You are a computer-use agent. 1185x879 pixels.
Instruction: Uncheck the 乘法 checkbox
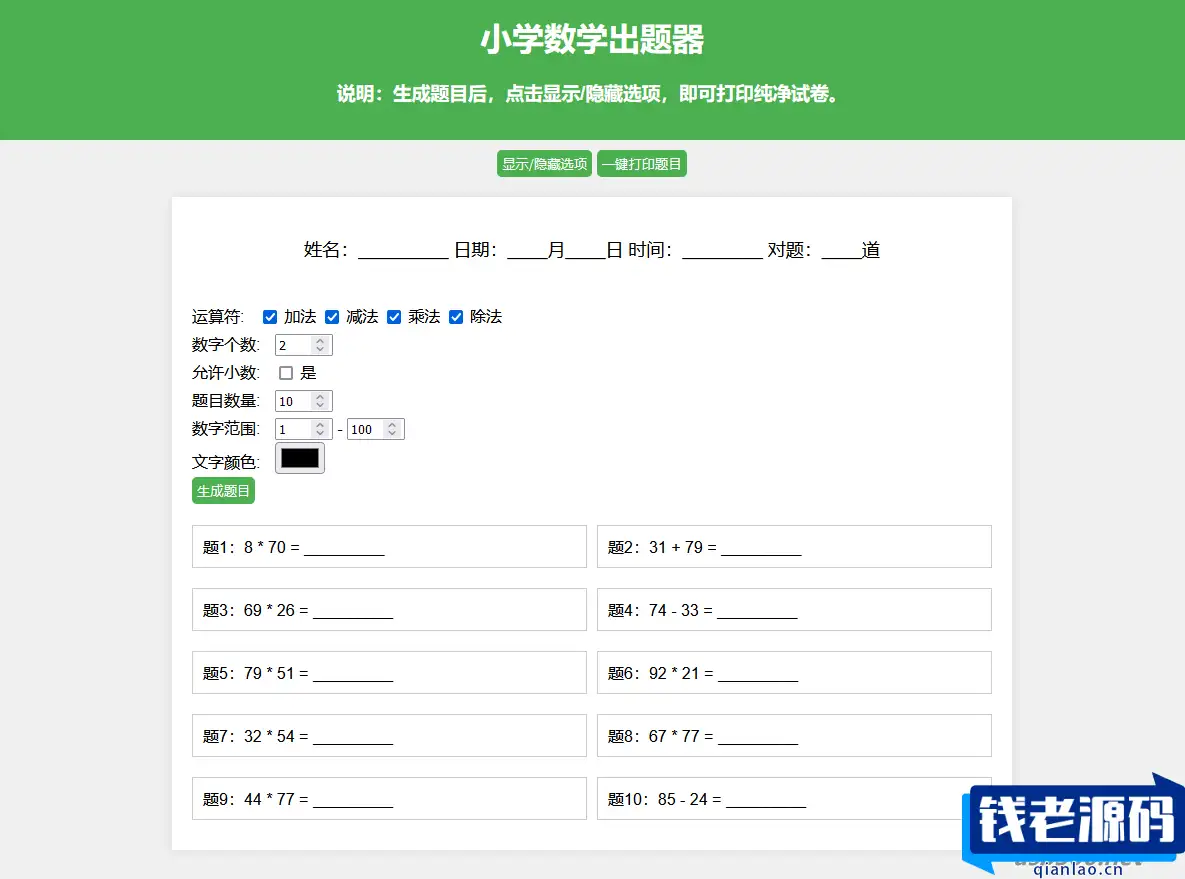(394, 317)
